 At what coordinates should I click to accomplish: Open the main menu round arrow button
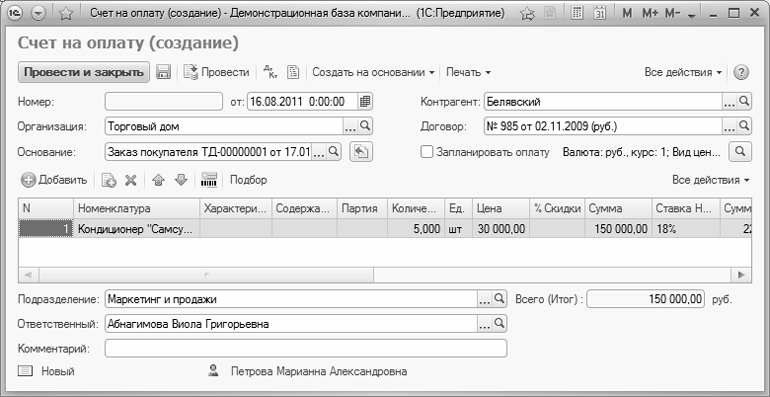(x=38, y=13)
